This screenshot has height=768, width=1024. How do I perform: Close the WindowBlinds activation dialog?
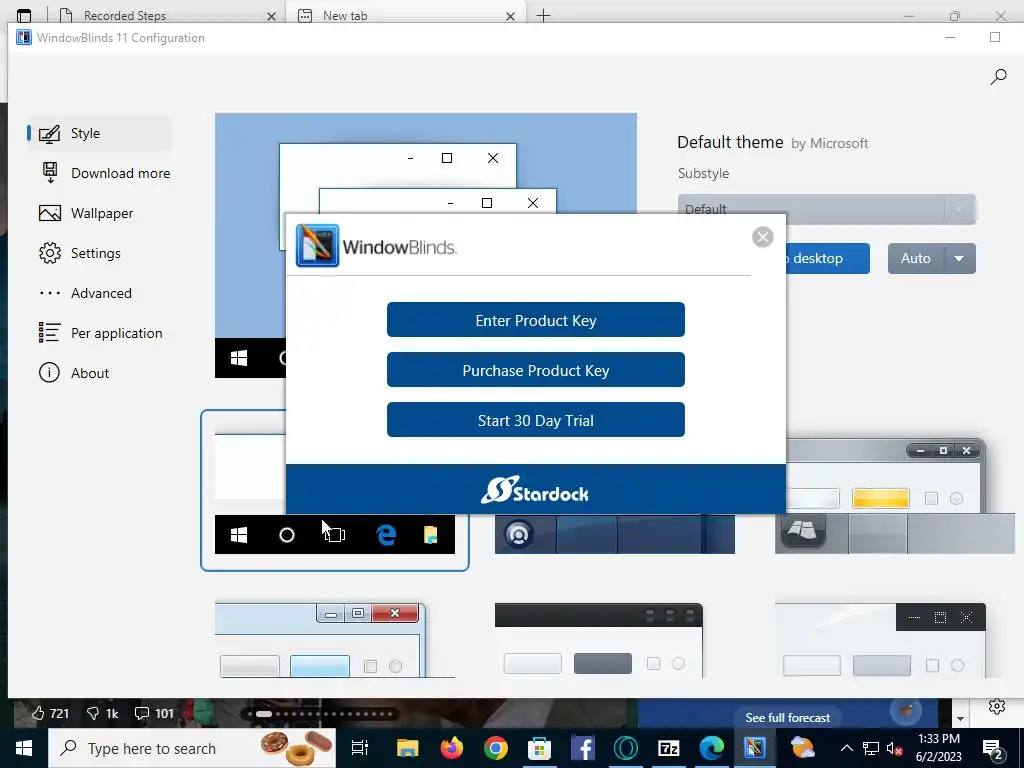(x=762, y=236)
